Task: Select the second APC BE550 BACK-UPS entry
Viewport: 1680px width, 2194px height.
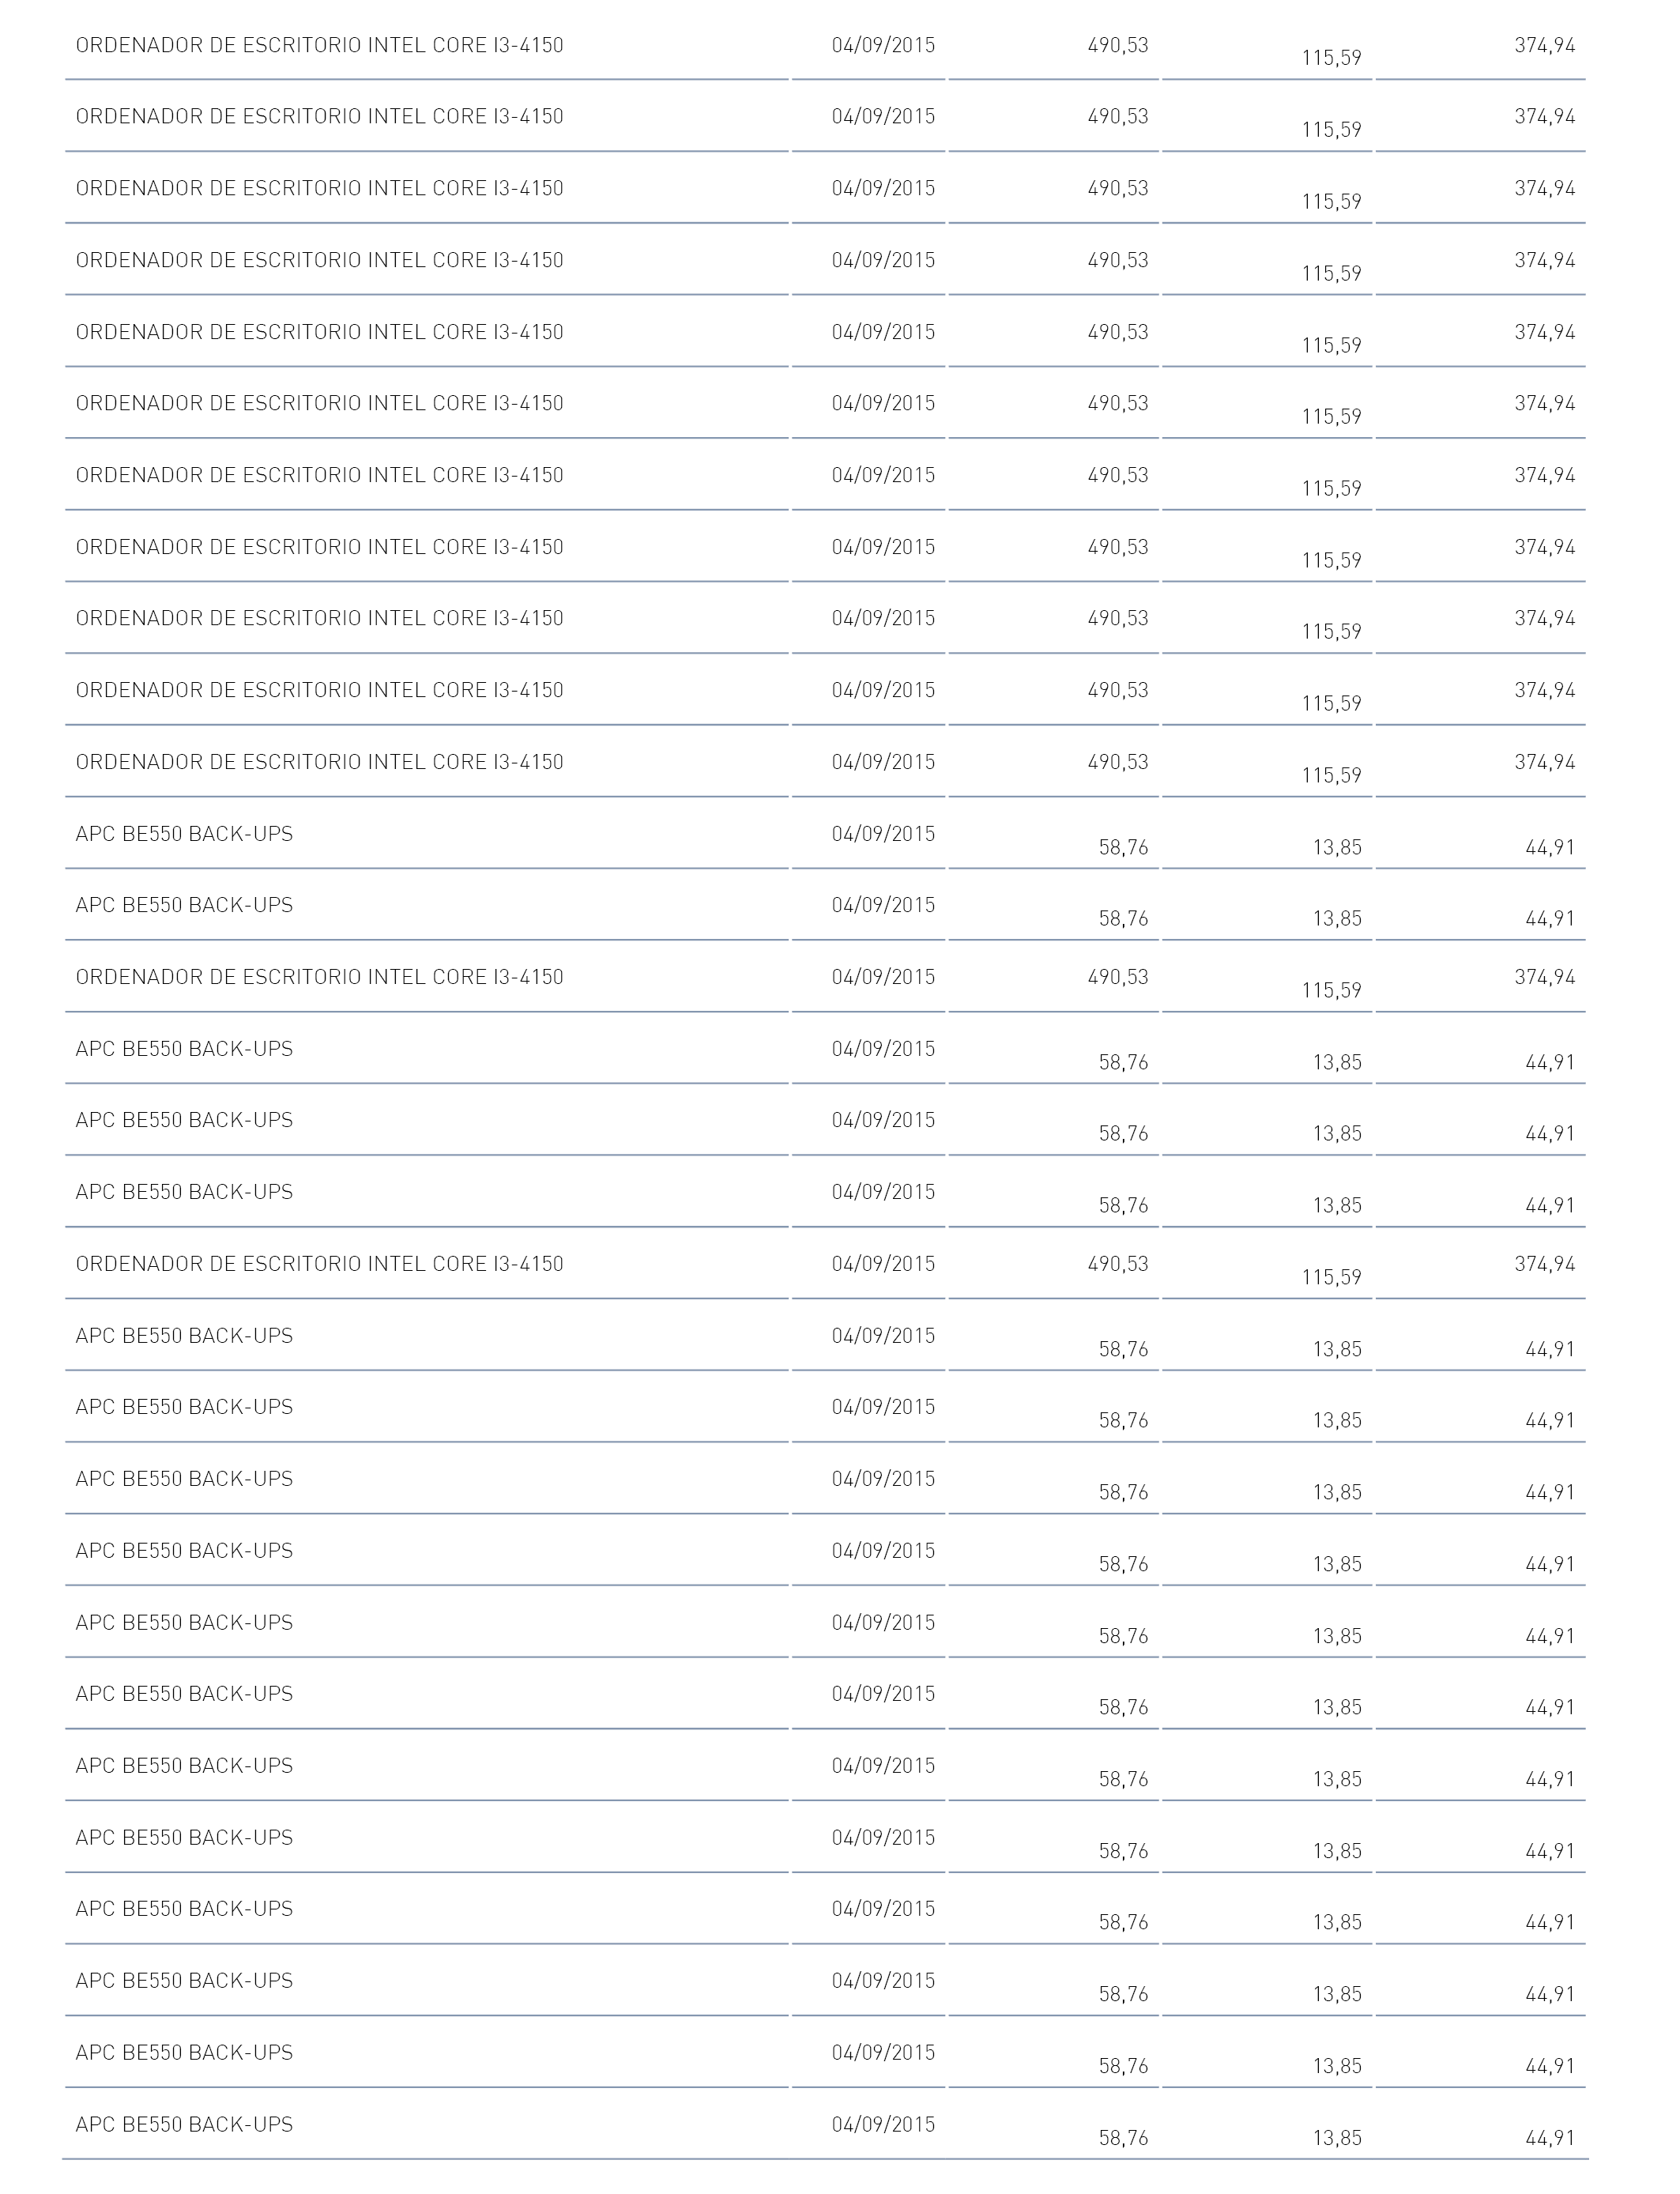Action: click(184, 905)
